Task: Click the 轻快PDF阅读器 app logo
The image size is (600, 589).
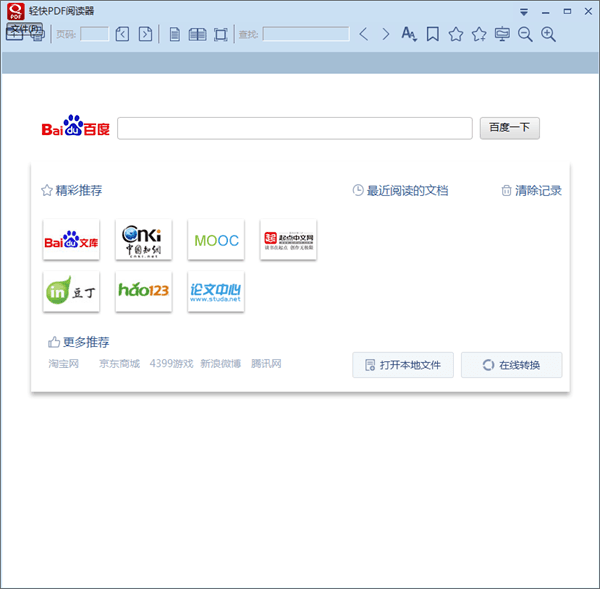Action: tap(16, 11)
